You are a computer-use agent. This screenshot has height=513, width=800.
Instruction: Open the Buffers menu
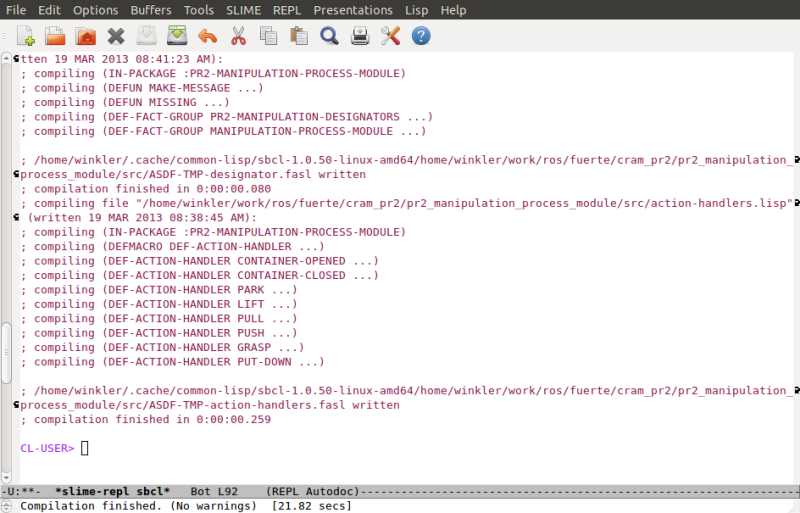[x=151, y=10]
